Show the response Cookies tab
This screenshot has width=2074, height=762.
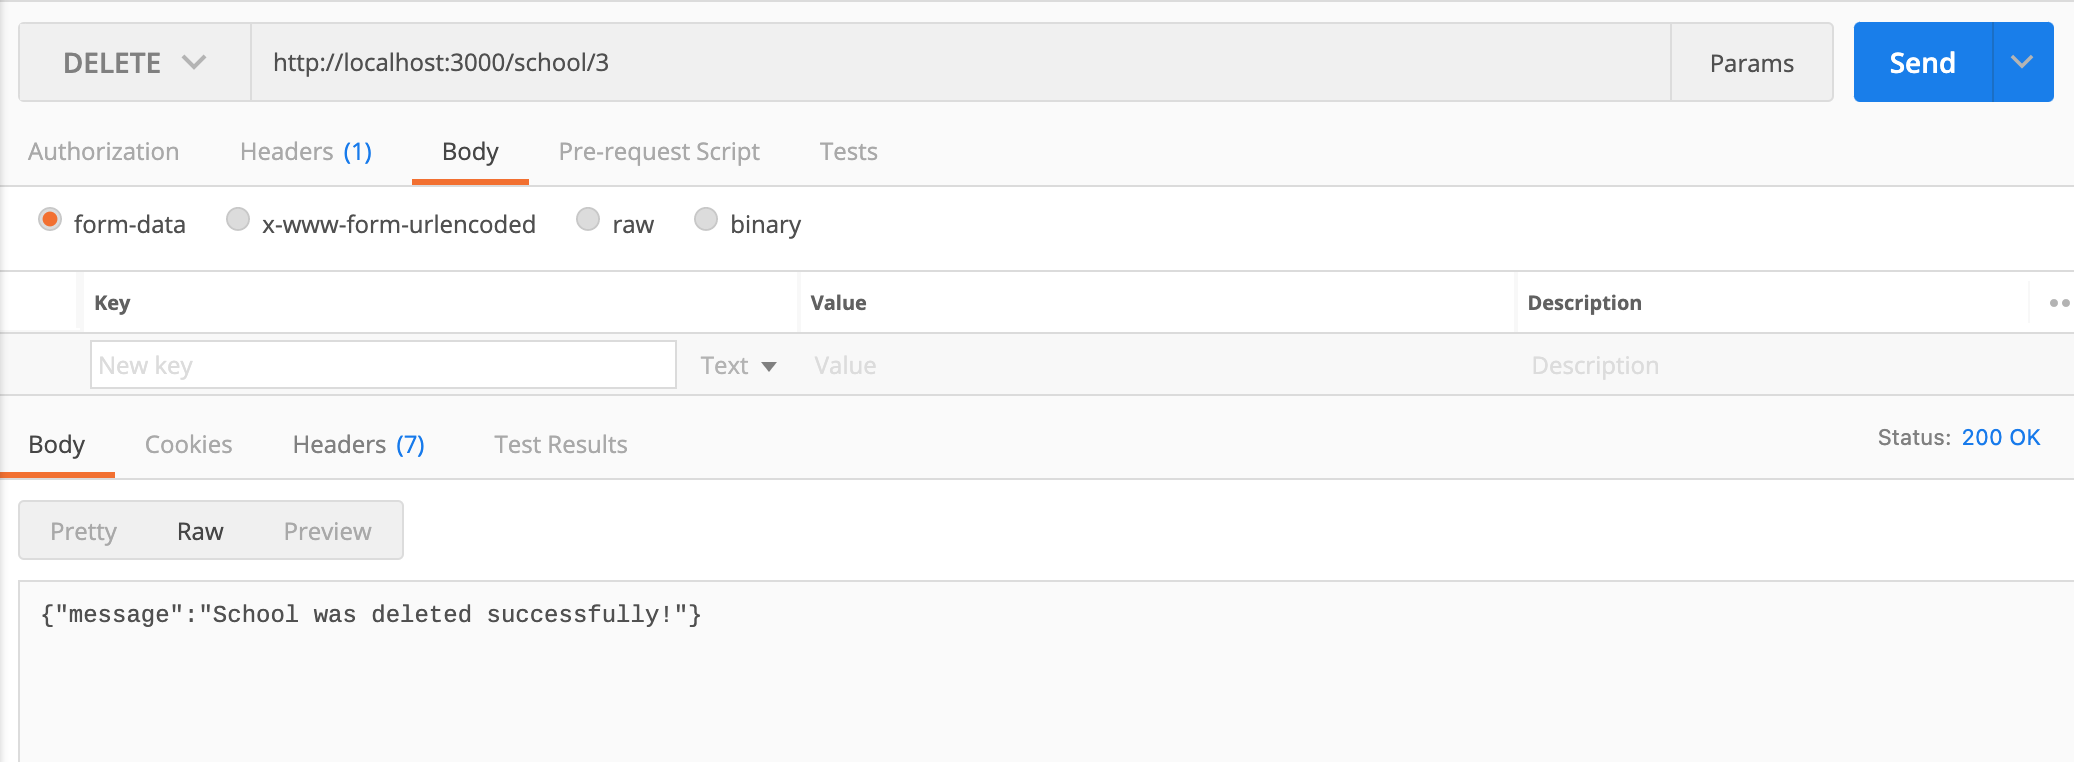tap(188, 445)
